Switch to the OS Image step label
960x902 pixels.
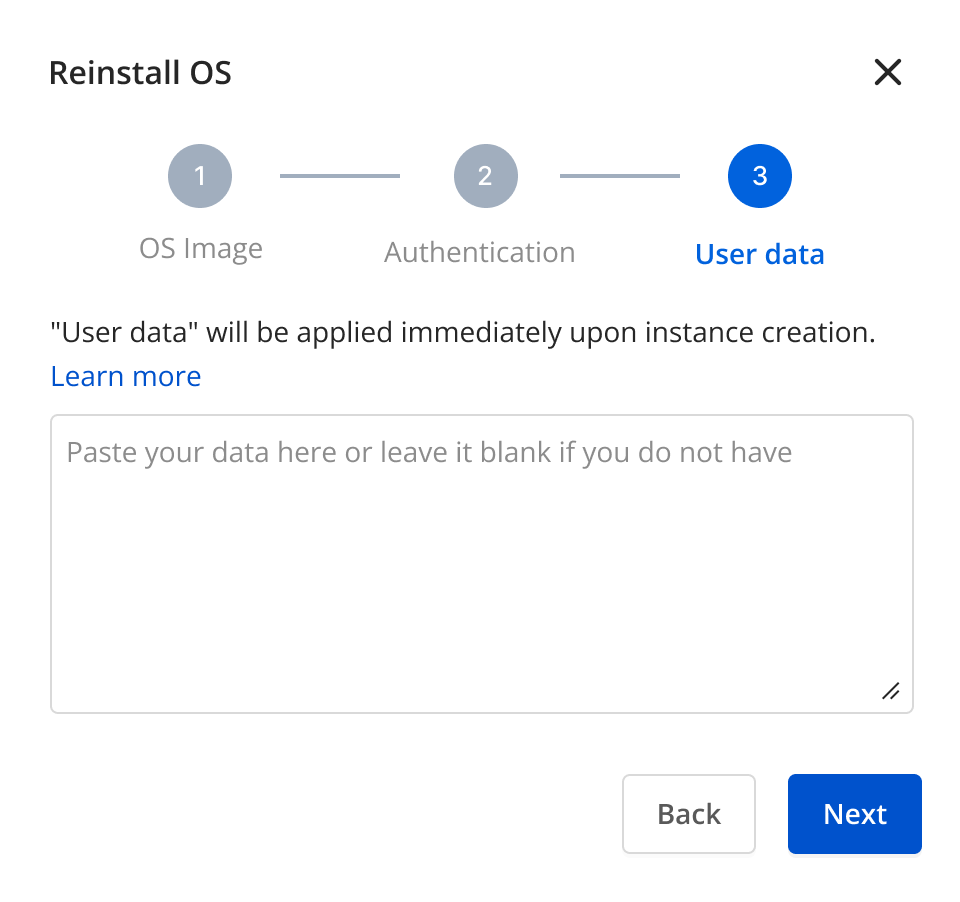point(201,249)
